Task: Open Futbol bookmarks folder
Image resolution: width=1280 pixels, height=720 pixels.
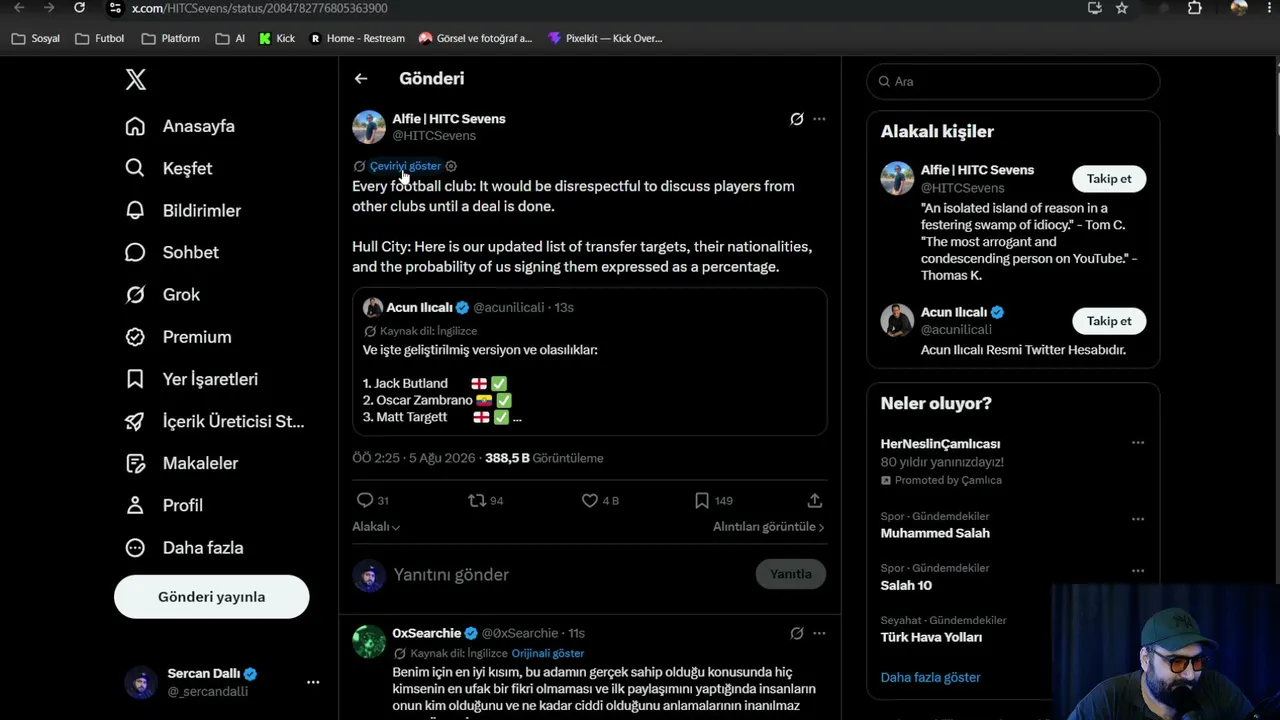Action: tap(100, 39)
